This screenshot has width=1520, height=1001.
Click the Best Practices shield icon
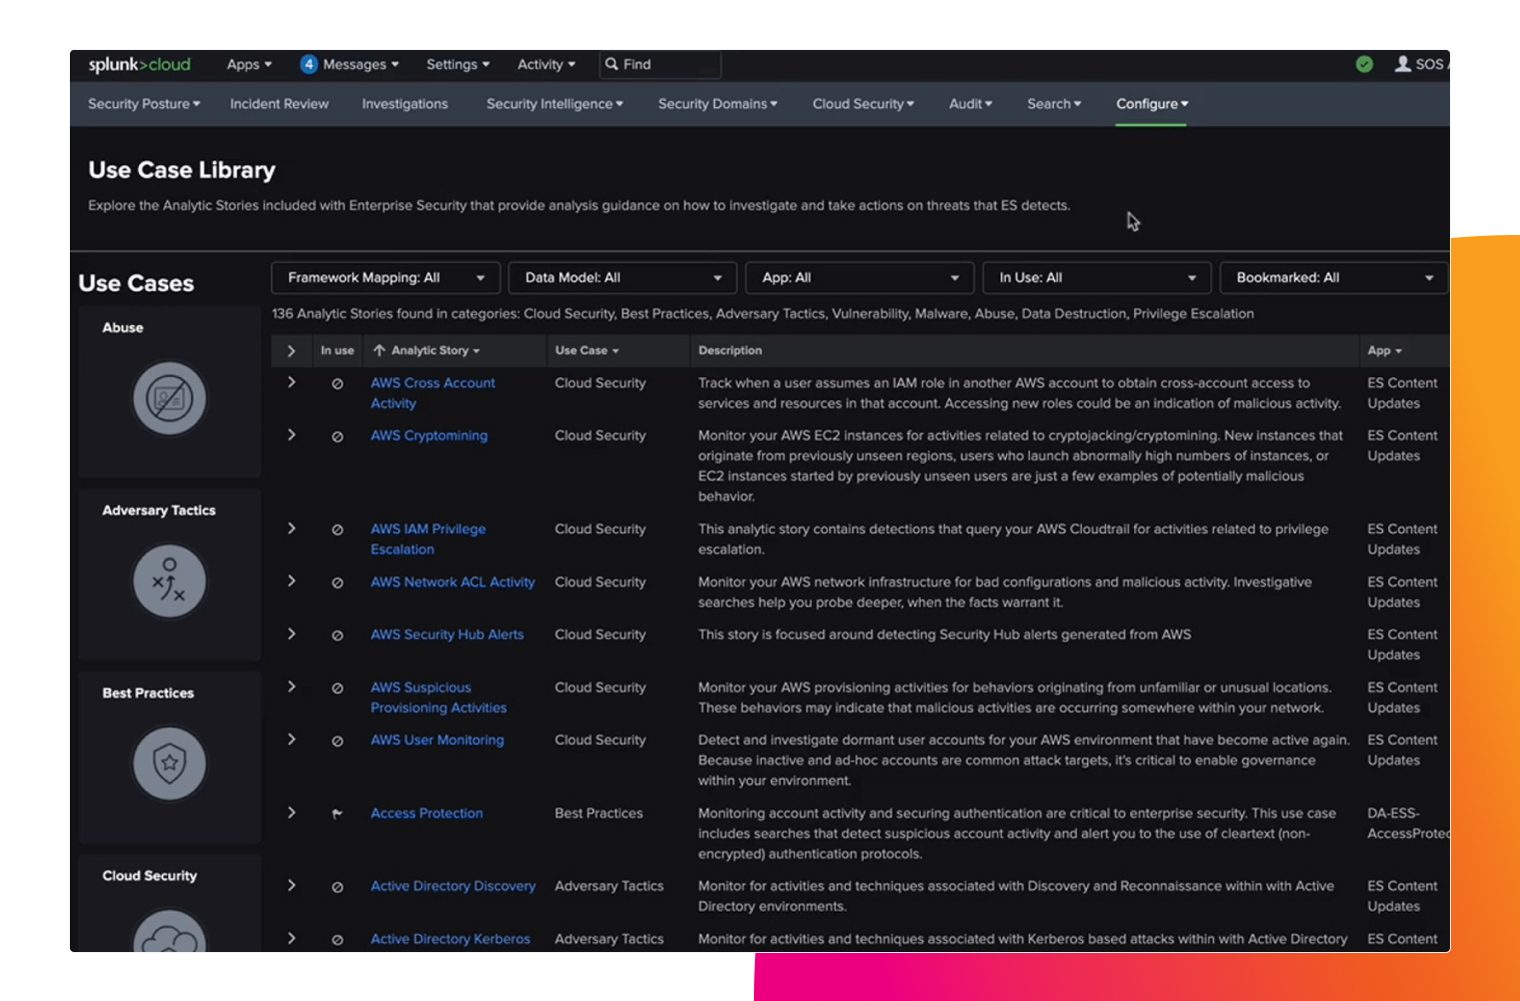click(168, 763)
